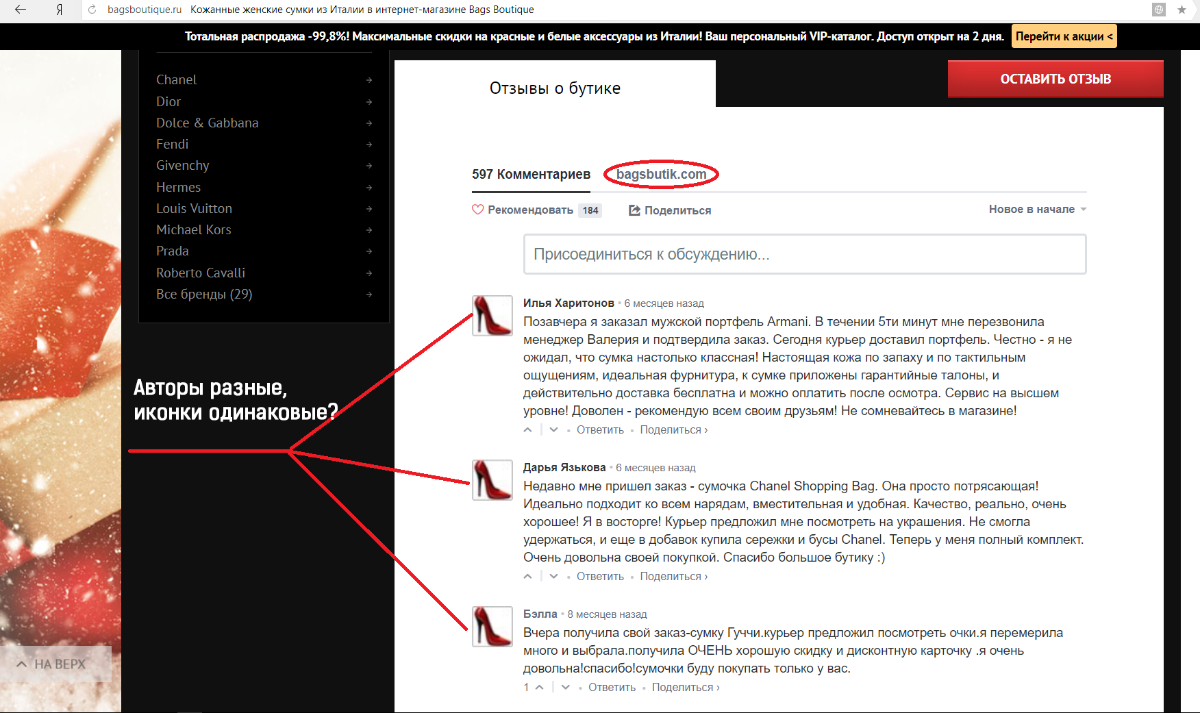Click the share icon beside the Поделиться label
Viewport: 1200px width, 713px height.
pos(634,210)
